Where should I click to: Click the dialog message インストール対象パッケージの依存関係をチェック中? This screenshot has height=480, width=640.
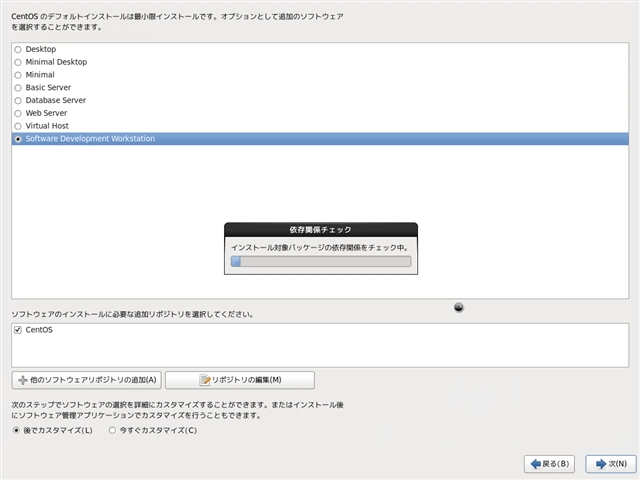click(x=320, y=248)
